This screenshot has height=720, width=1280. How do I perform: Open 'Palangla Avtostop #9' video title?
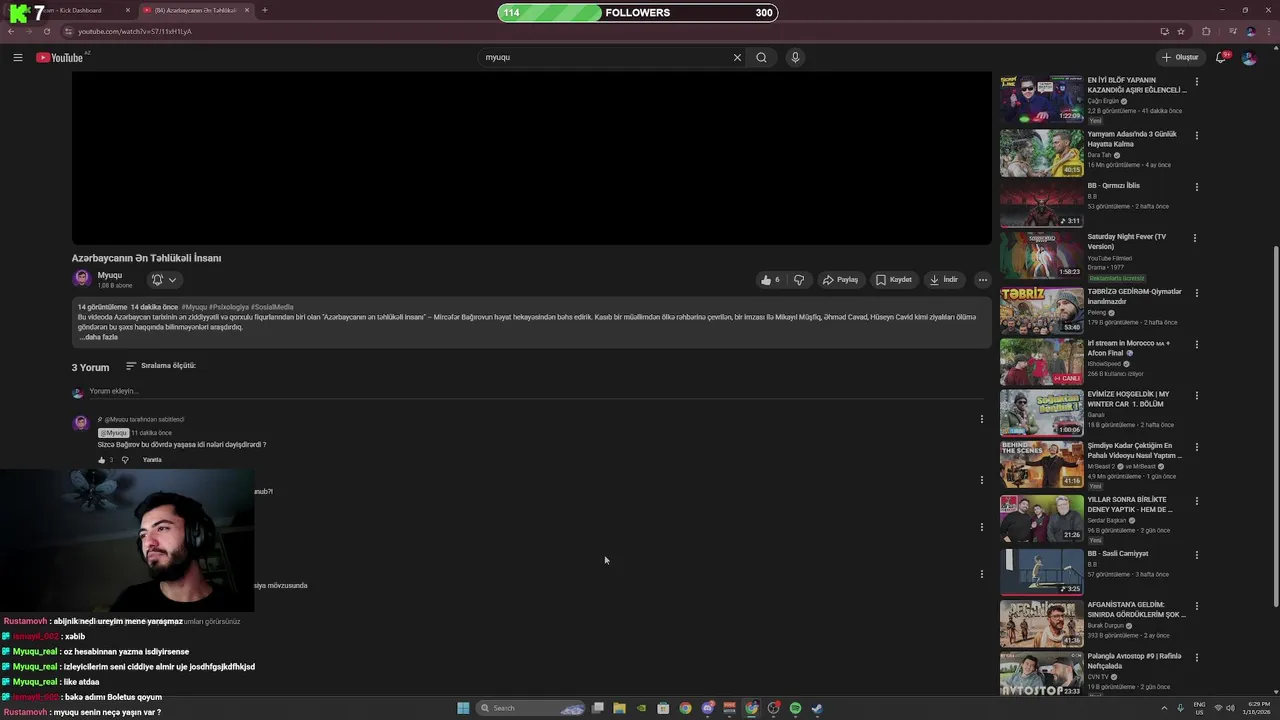(x=1134, y=661)
